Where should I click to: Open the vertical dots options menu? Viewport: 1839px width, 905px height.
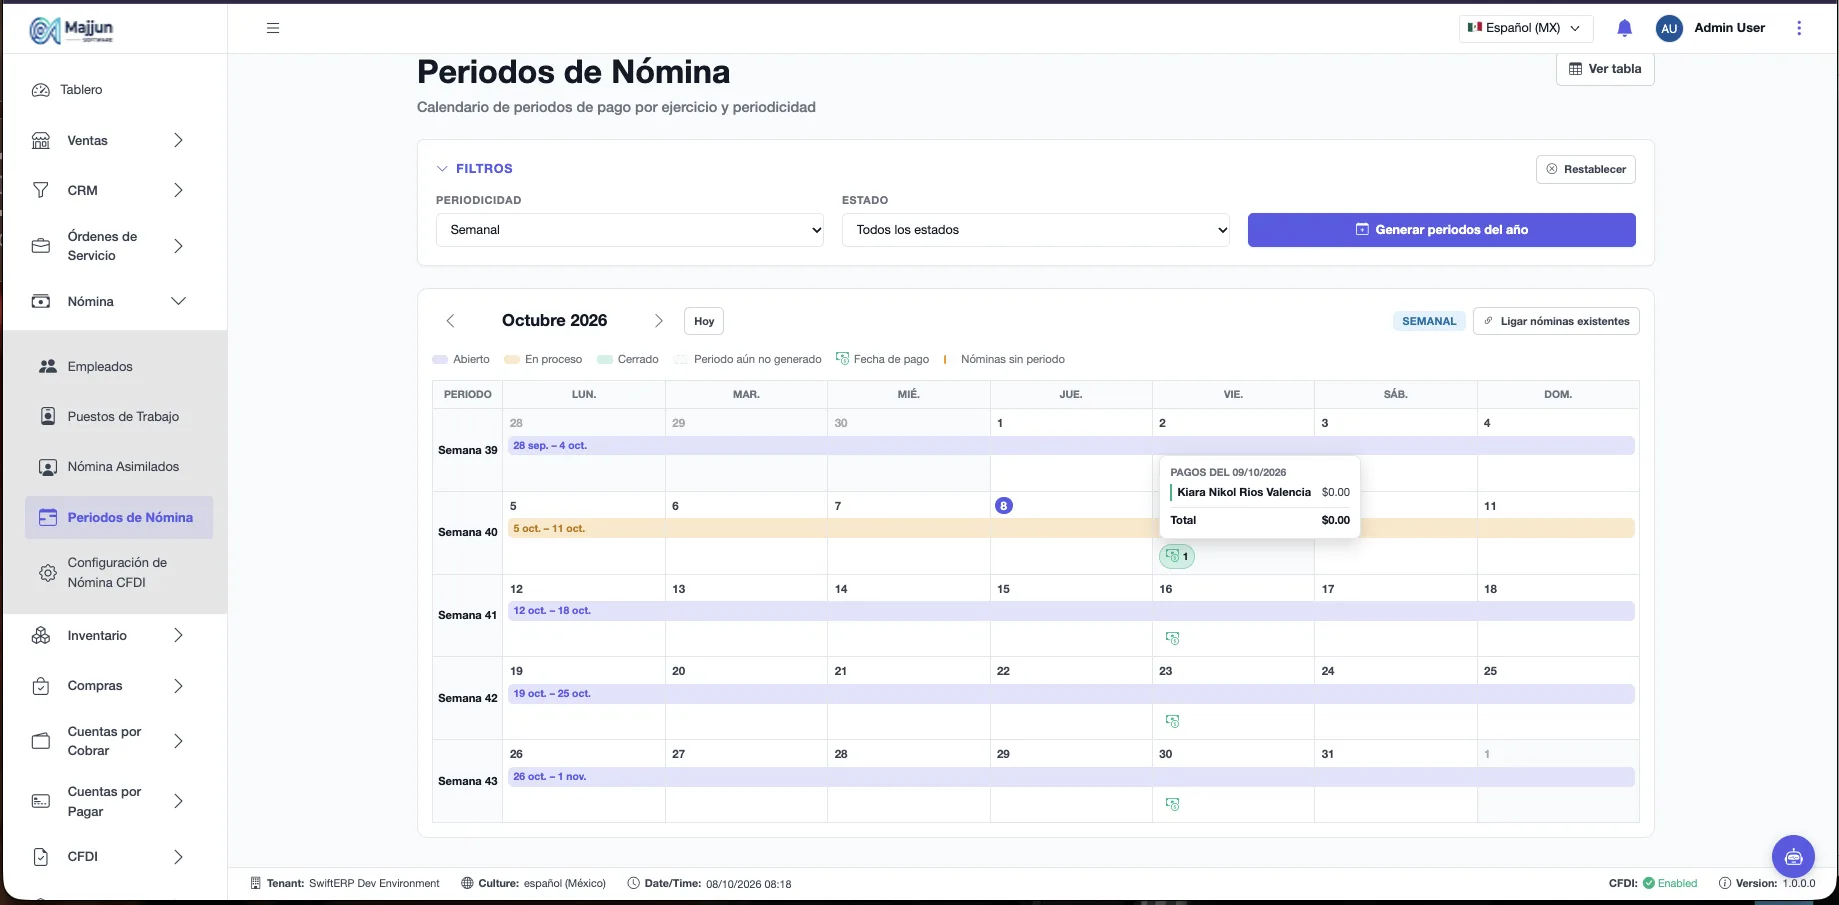[x=1799, y=28]
